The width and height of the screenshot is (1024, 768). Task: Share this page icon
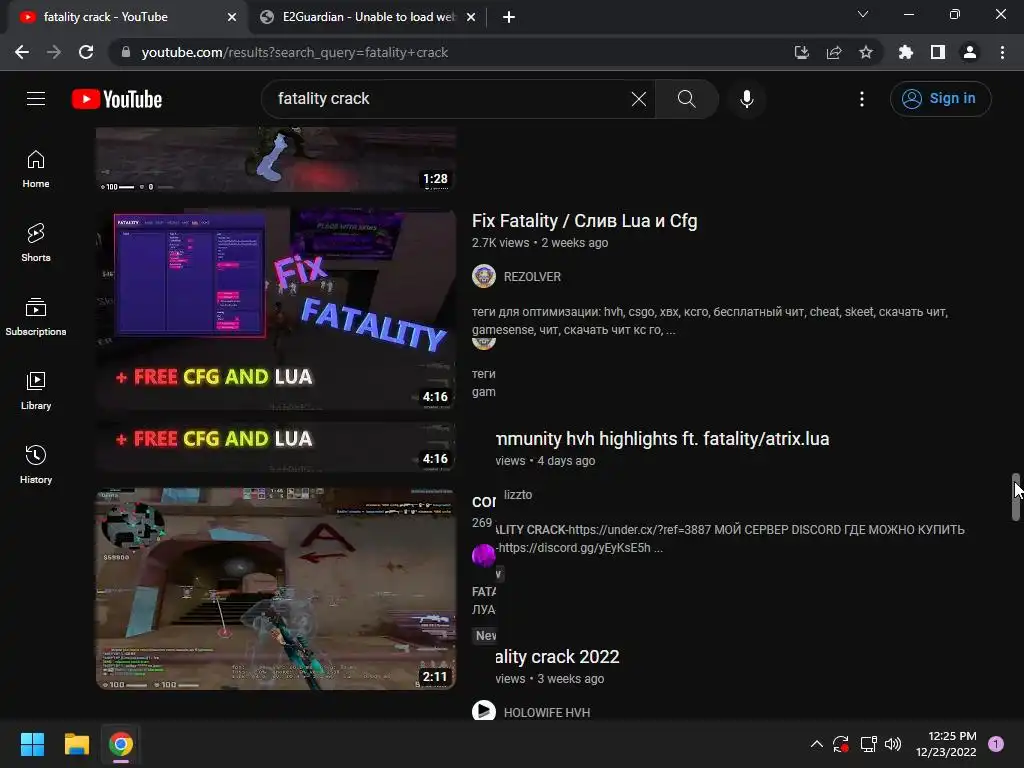834,52
